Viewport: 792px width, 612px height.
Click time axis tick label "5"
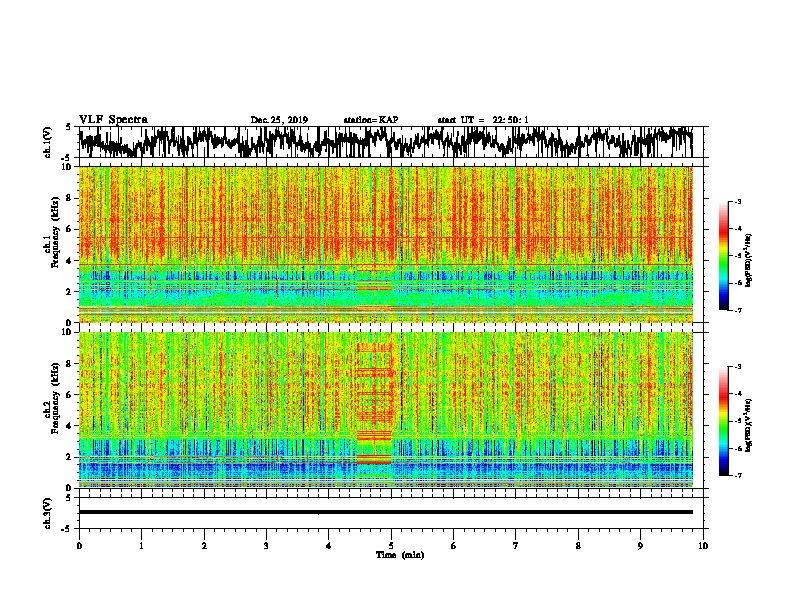[x=391, y=546]
